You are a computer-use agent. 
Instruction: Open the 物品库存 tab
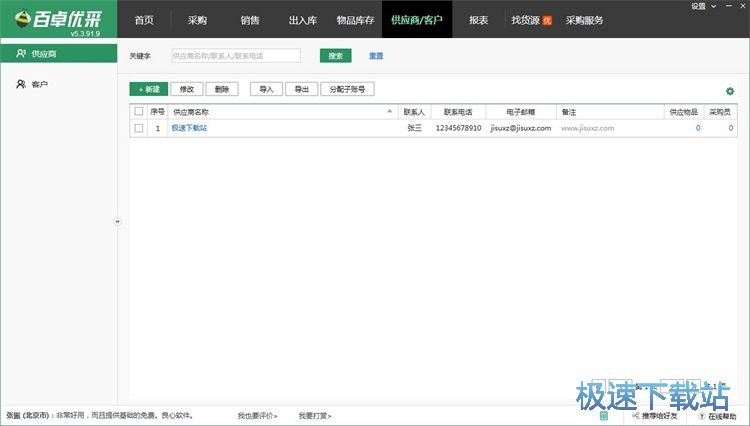click(x=355, y=20)
